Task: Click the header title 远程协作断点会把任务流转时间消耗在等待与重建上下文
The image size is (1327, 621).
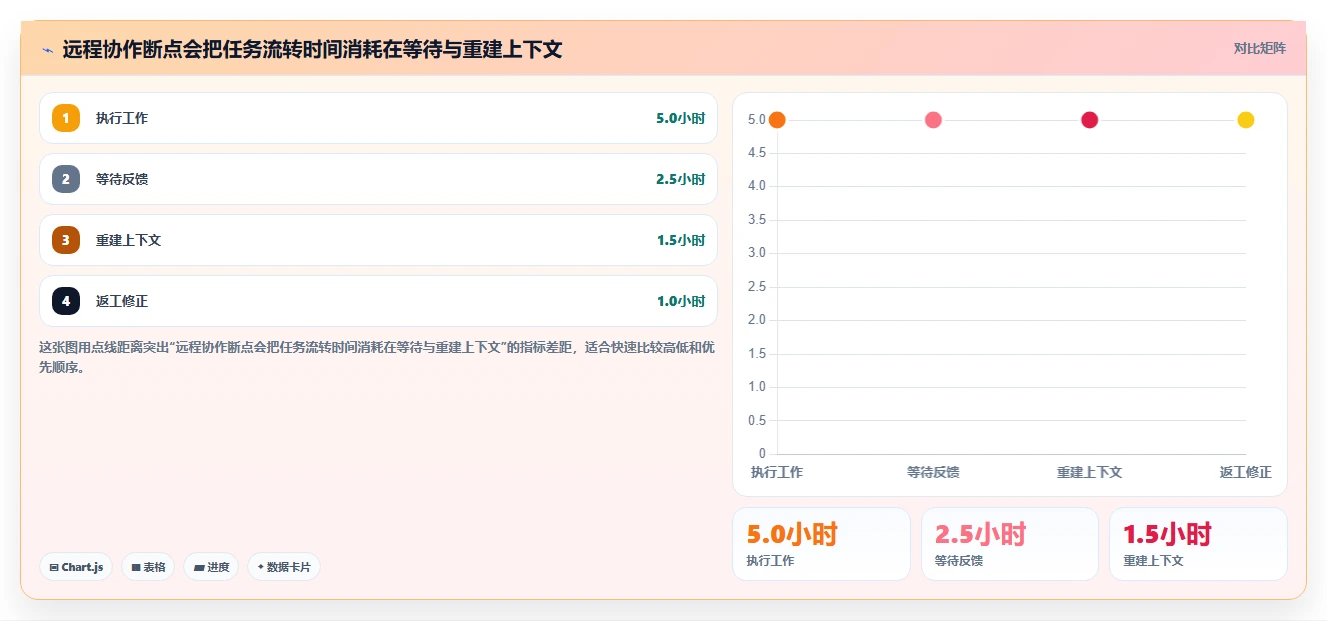Action: click(312, 49)
